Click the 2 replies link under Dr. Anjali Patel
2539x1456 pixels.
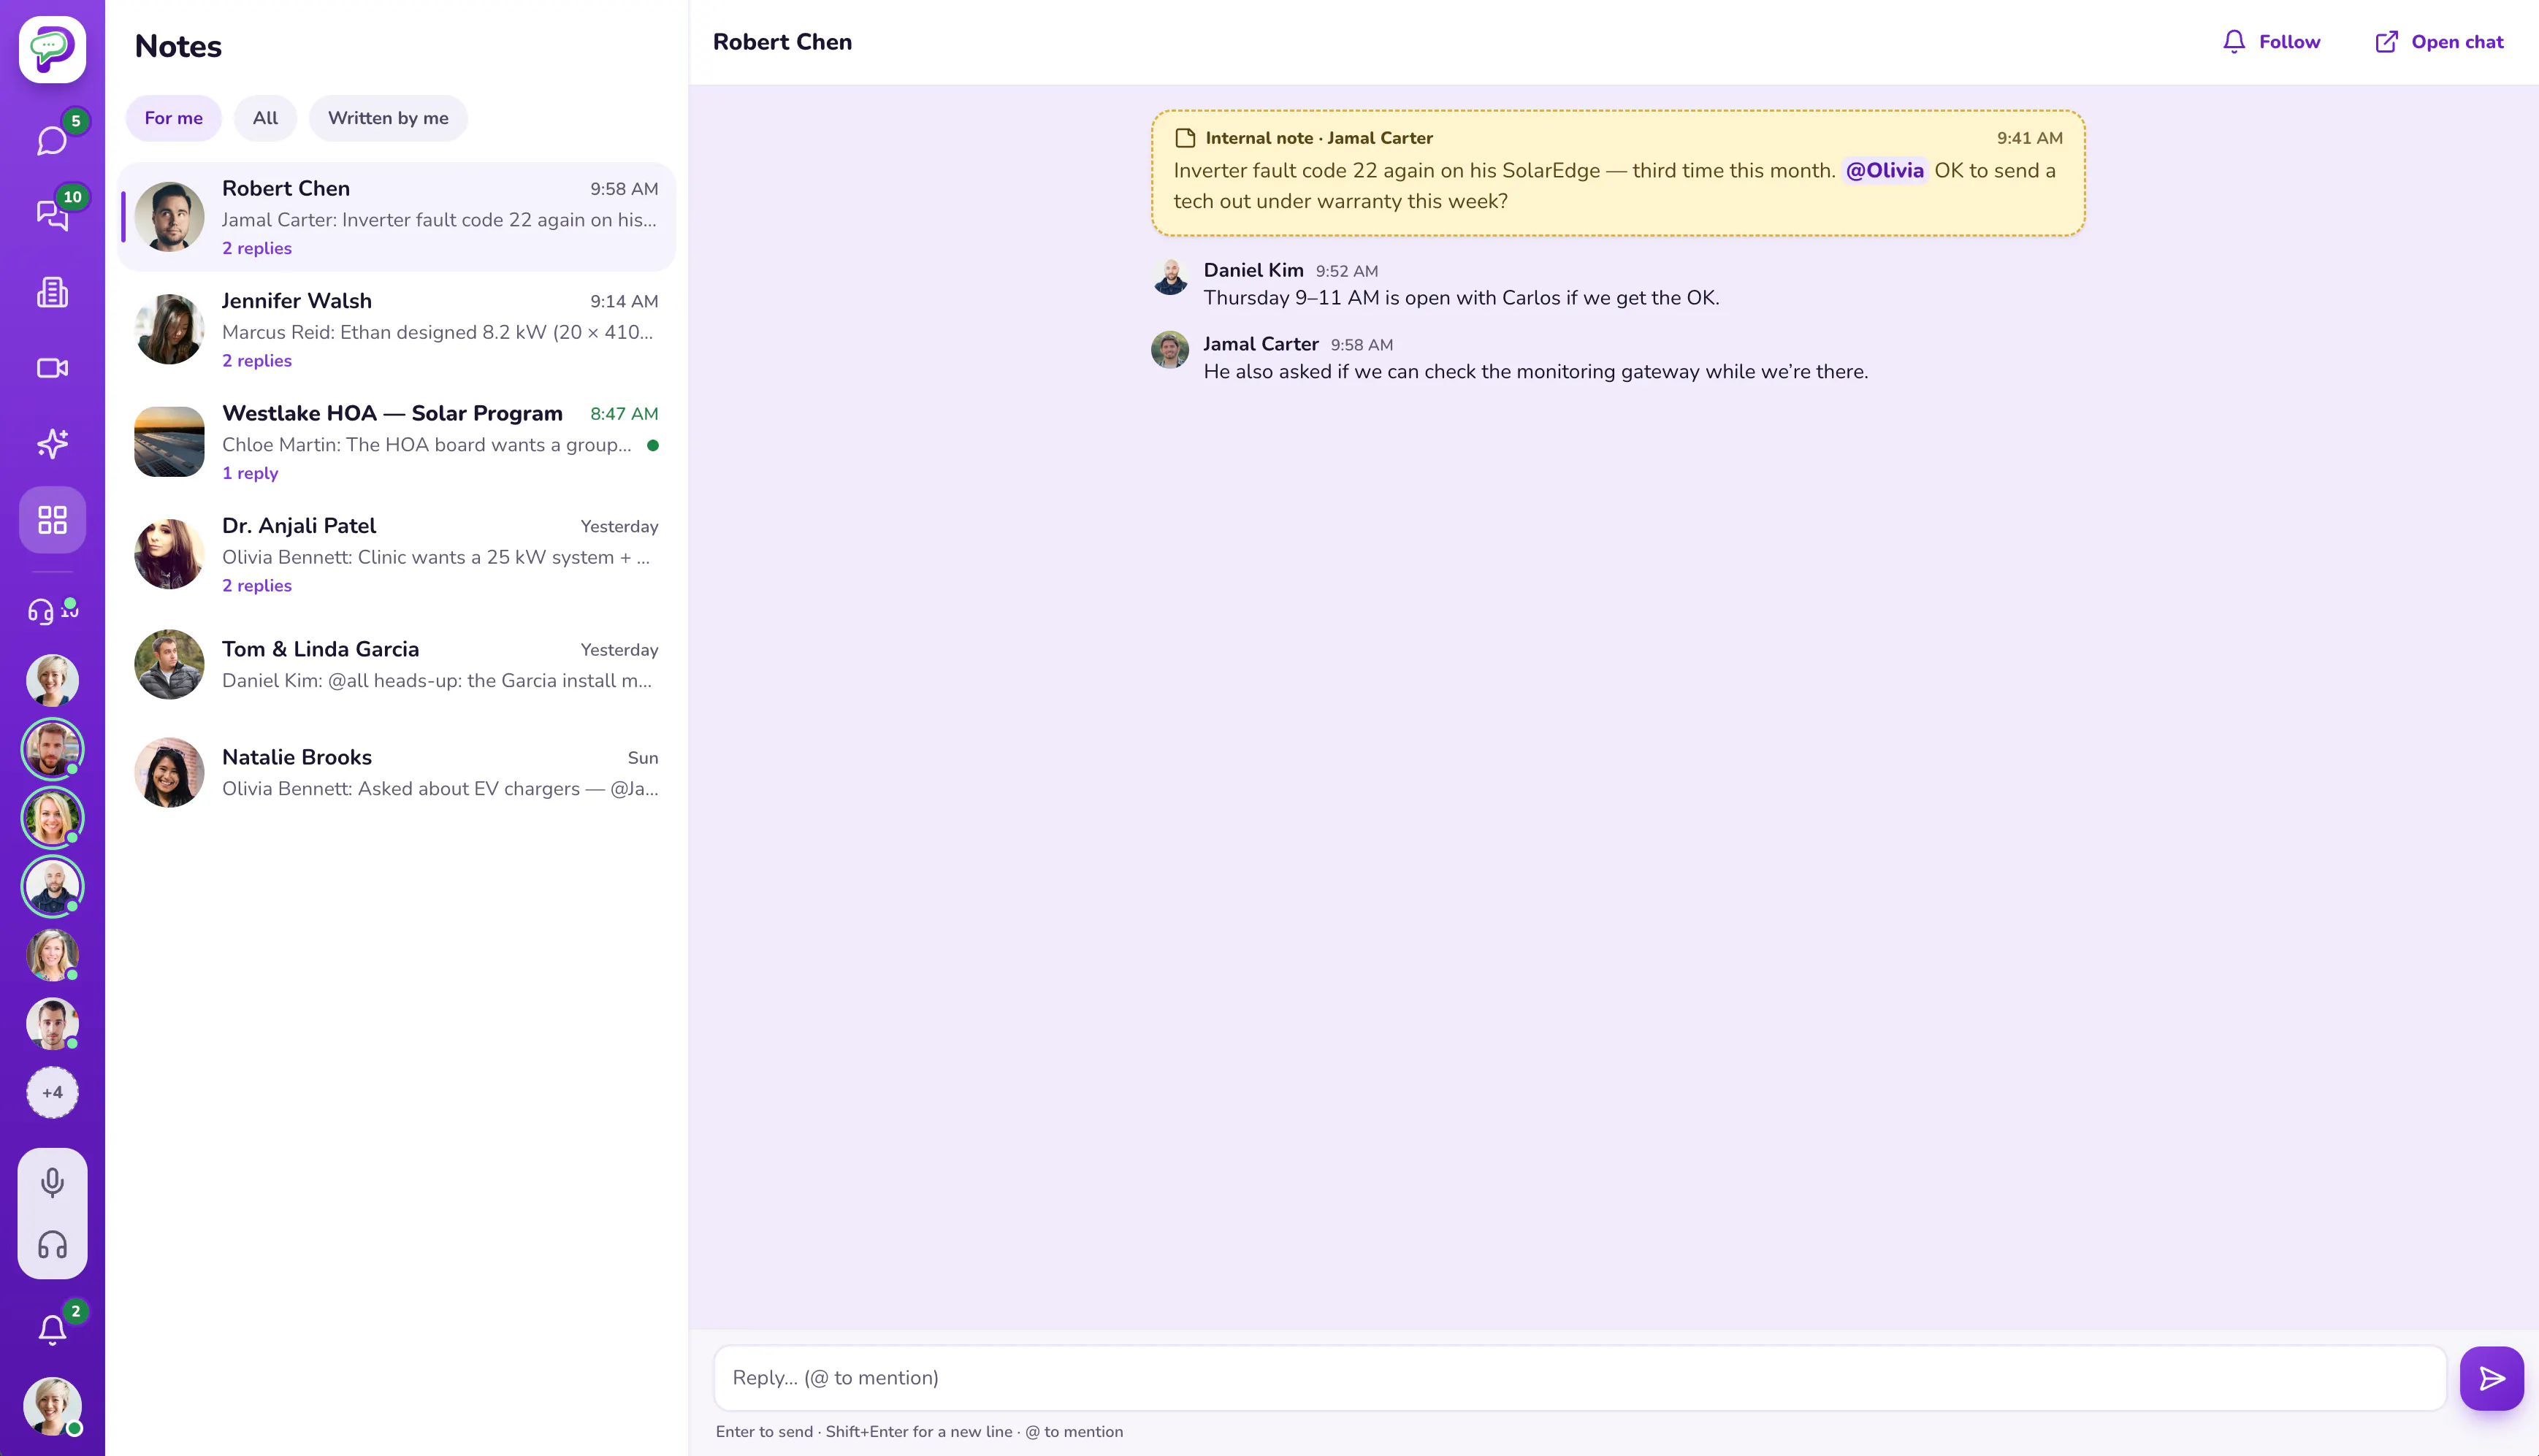(257, 585)
